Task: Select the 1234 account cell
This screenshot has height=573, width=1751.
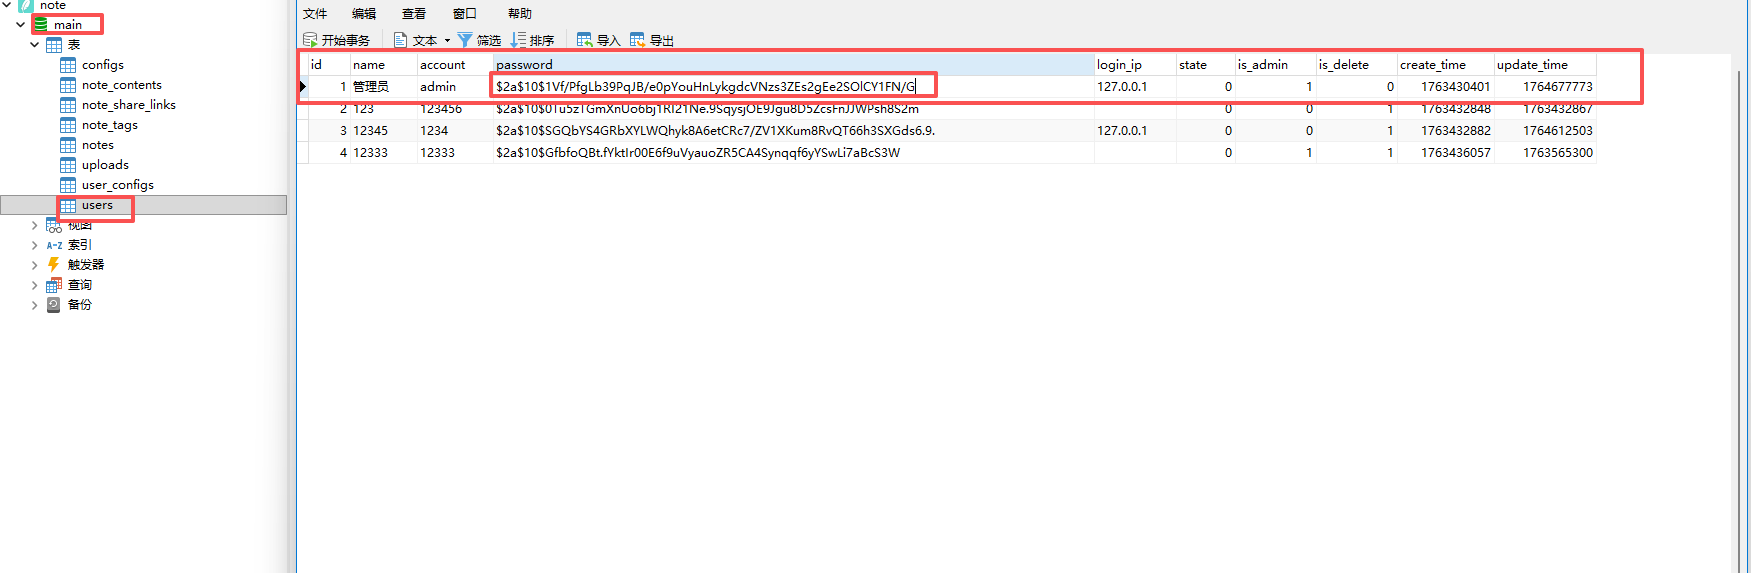Action: [x=455, y=131]
